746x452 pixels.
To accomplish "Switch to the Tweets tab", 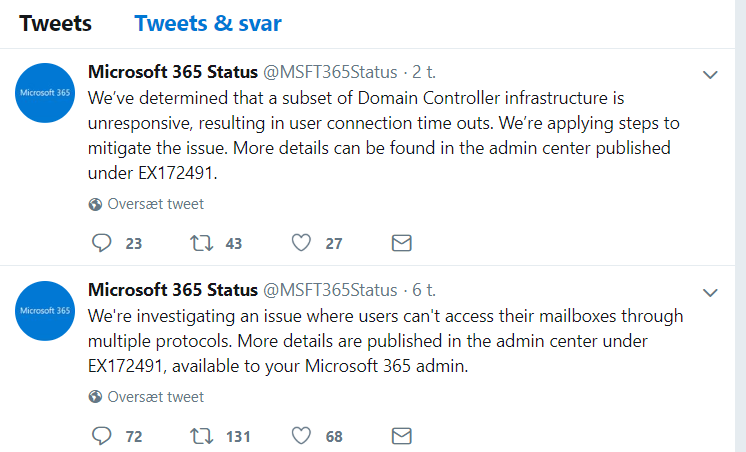I will click(x=56, y=23).
